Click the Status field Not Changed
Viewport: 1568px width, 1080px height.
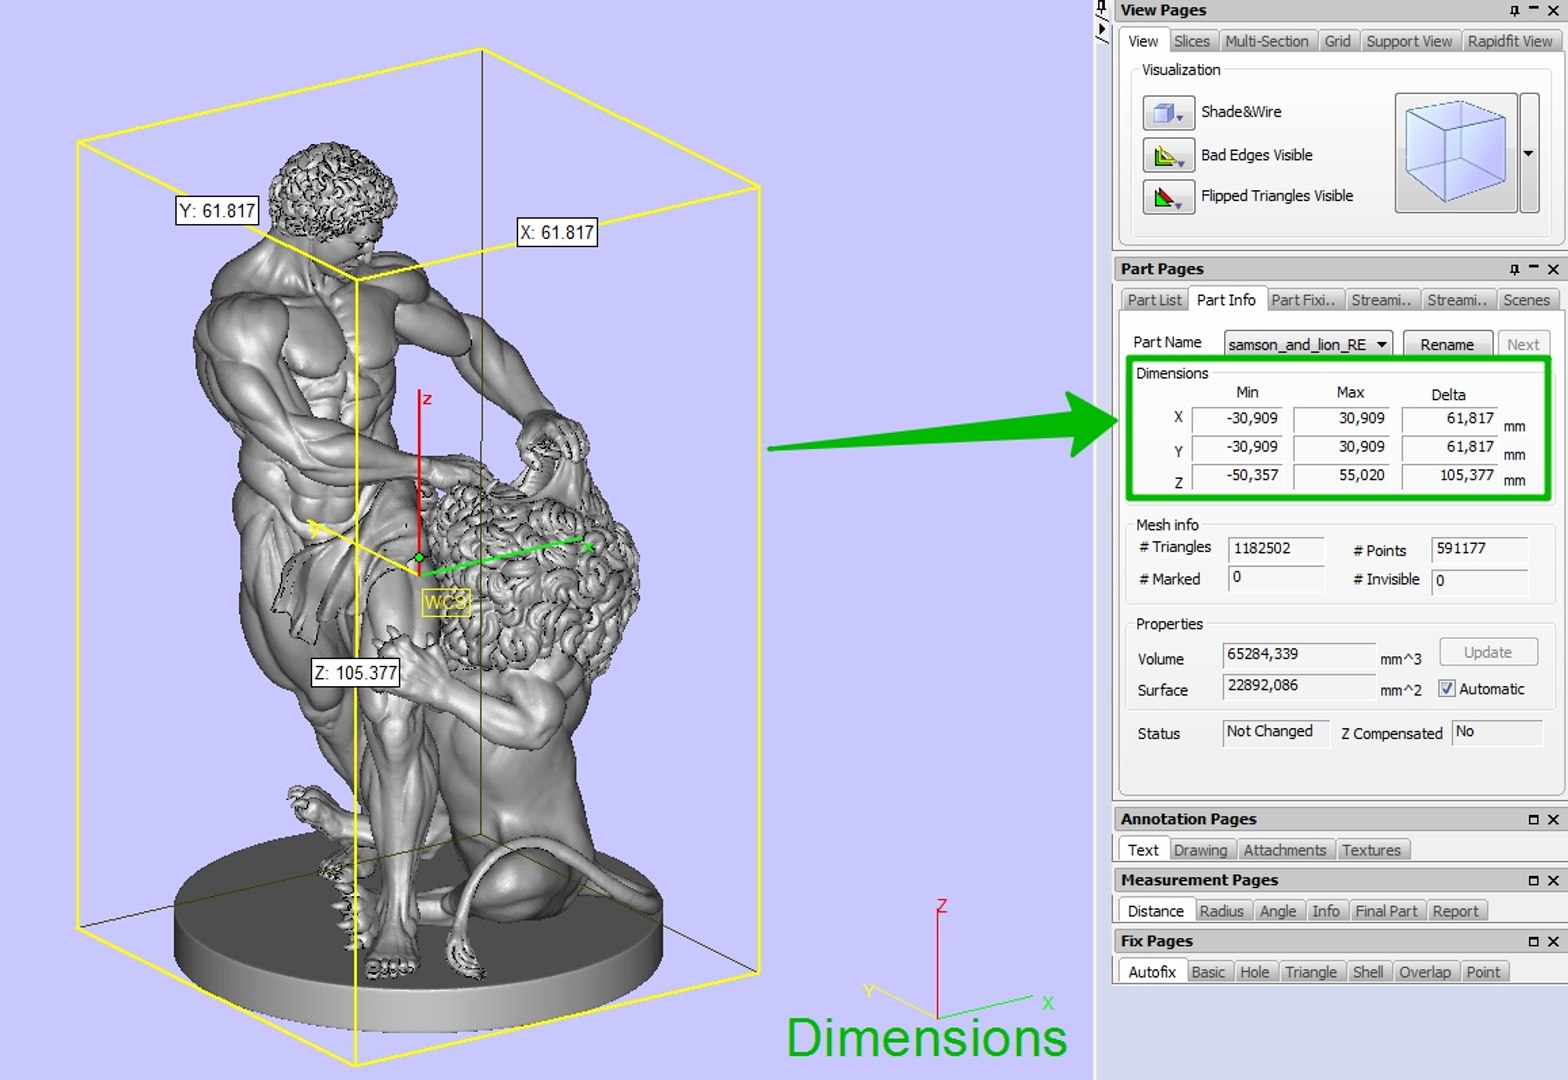(x=1276, y=732)
